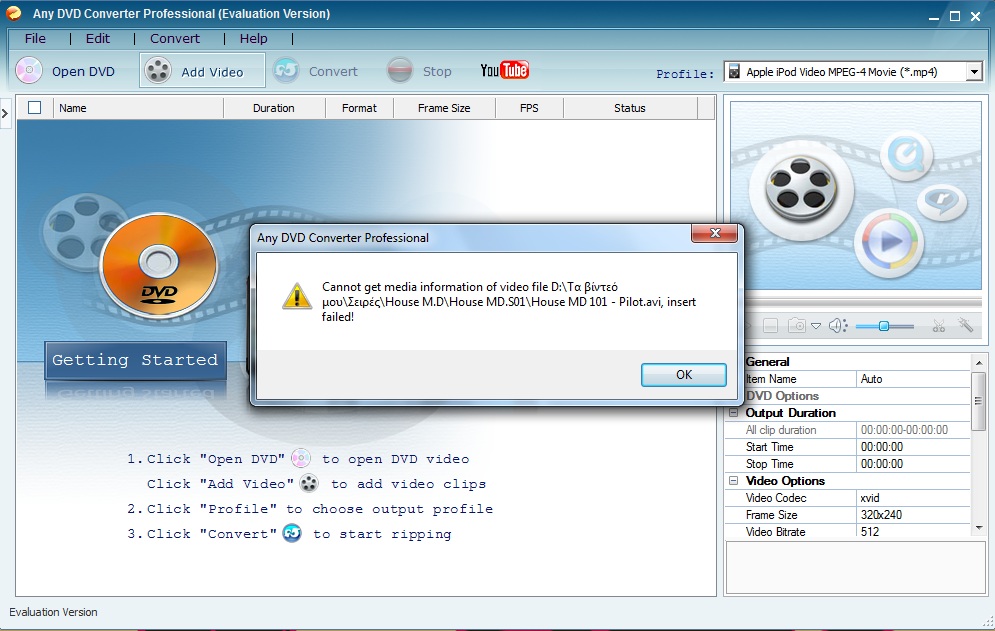Click the stop square under the preview
The image size is (995, 631).
pyautogui.click(x=770, y=326)
